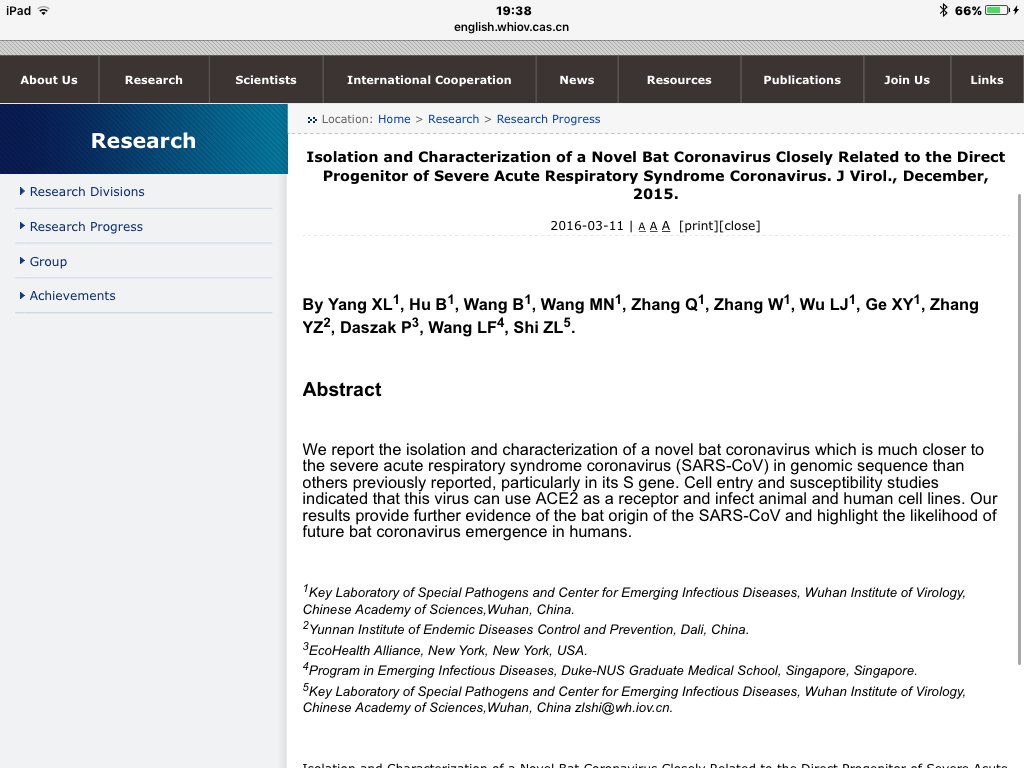Screen dimensions: 1024x768
Task: Follow the Research Progress breadcrumb
Action: 548,119
